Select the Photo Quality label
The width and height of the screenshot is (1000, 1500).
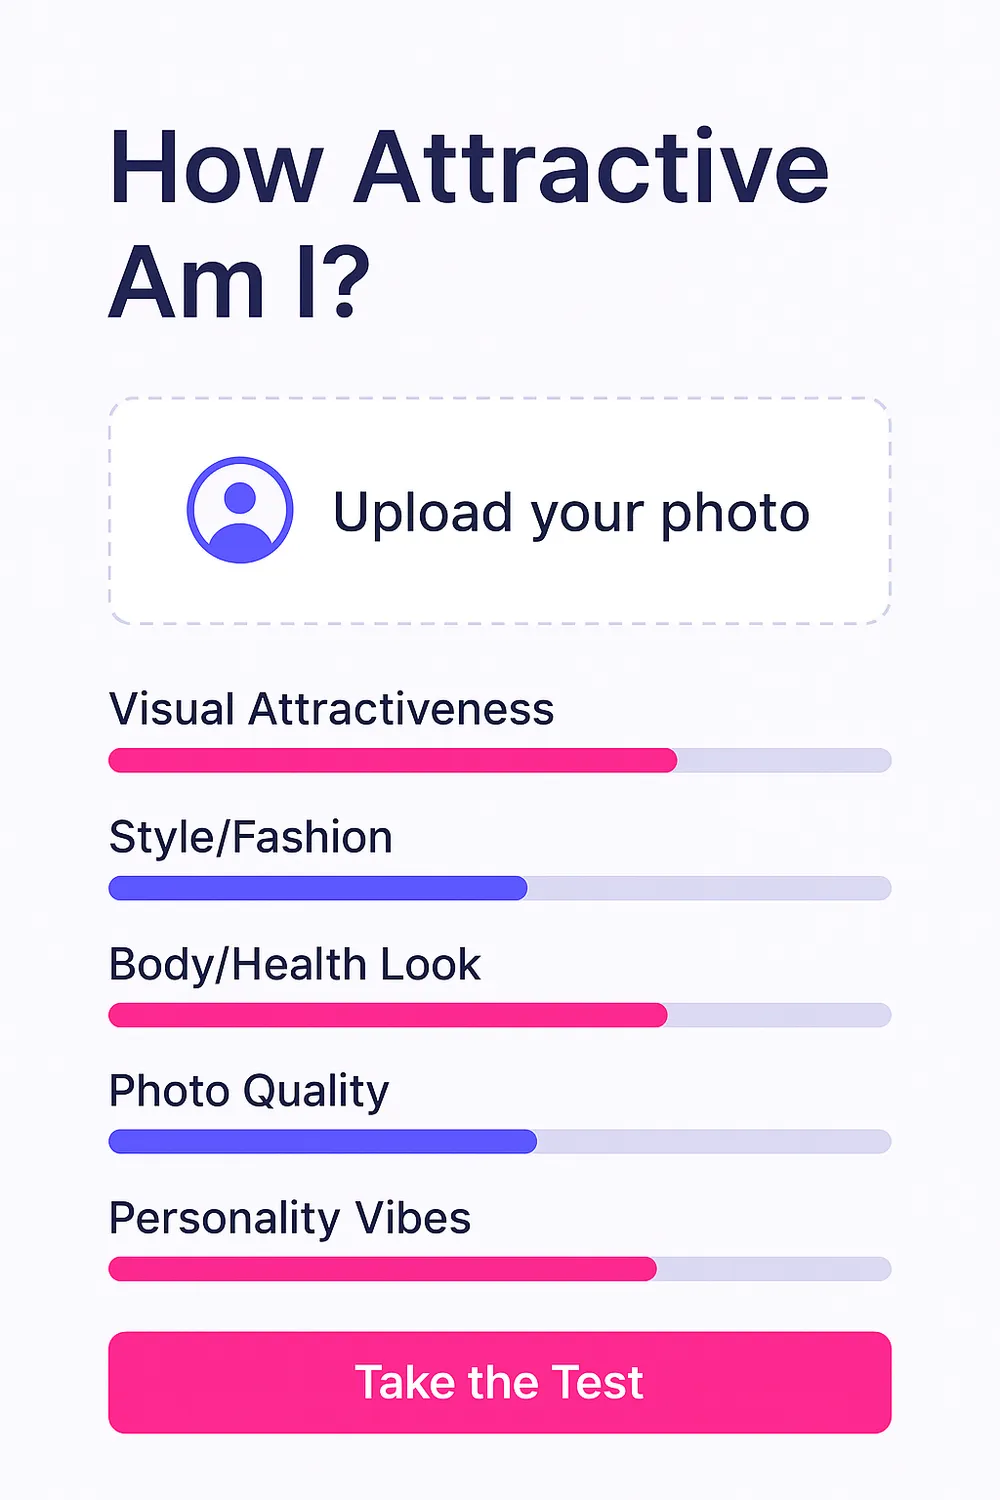click(x=248, y=1092)
